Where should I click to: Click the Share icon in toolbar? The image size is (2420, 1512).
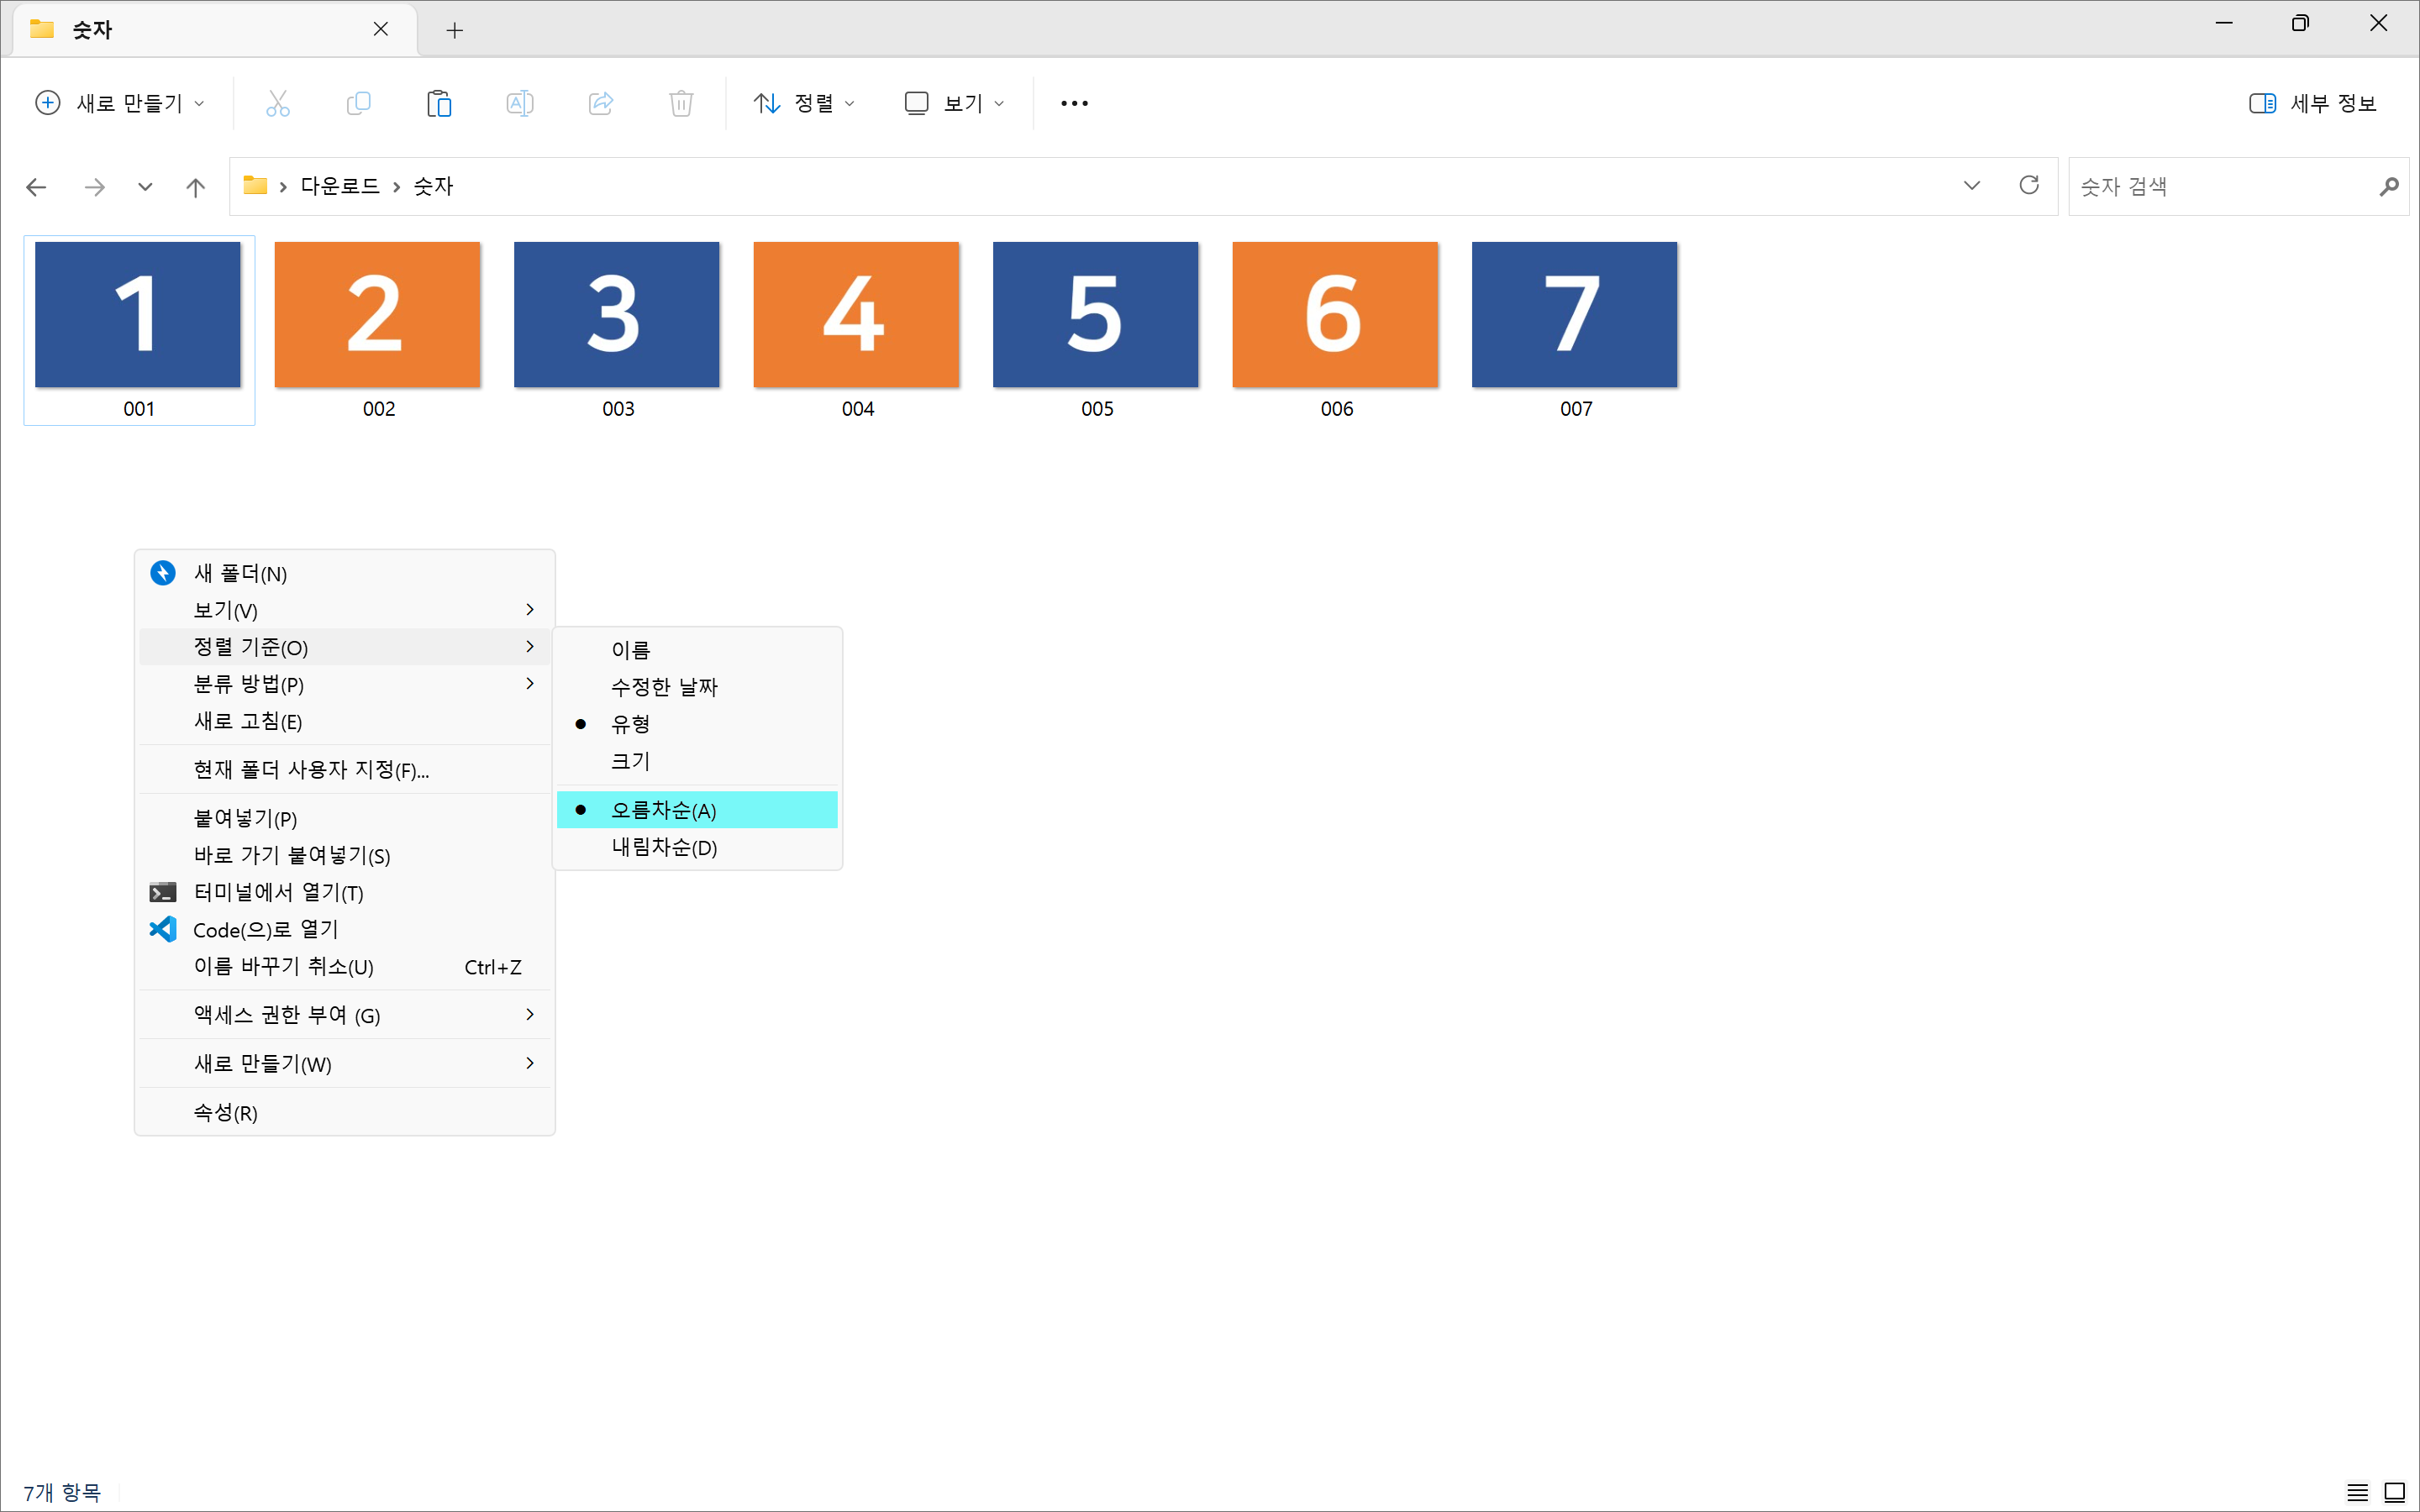click(x=600, y=103)
